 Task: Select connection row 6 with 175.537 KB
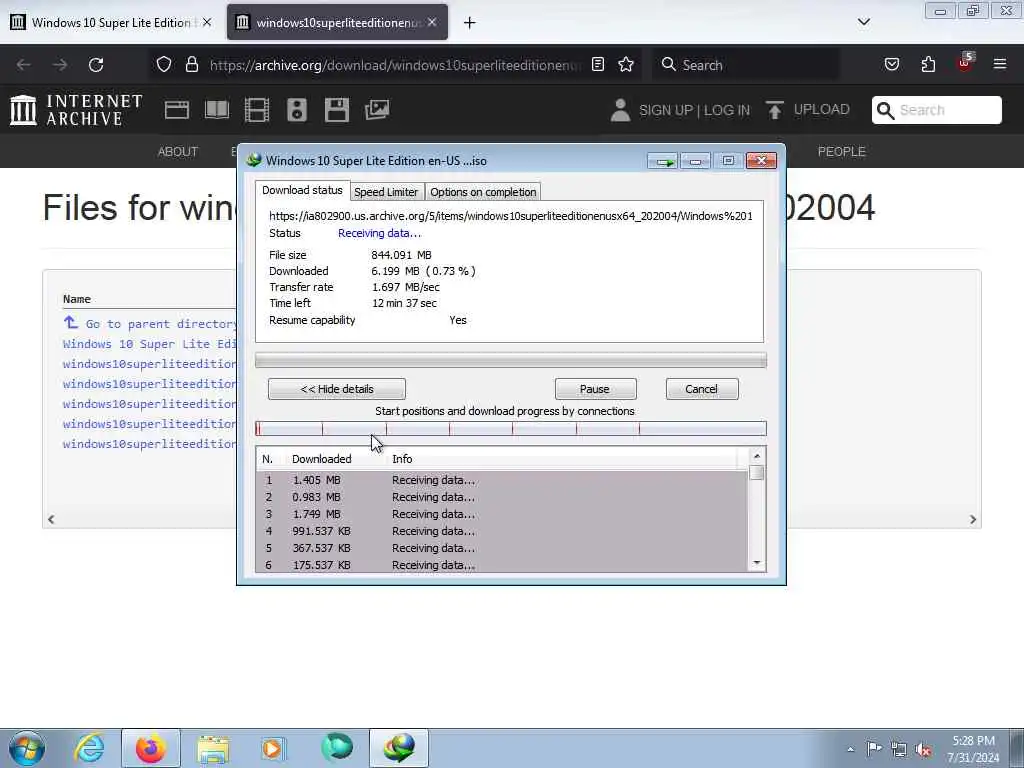click(502, 565)
